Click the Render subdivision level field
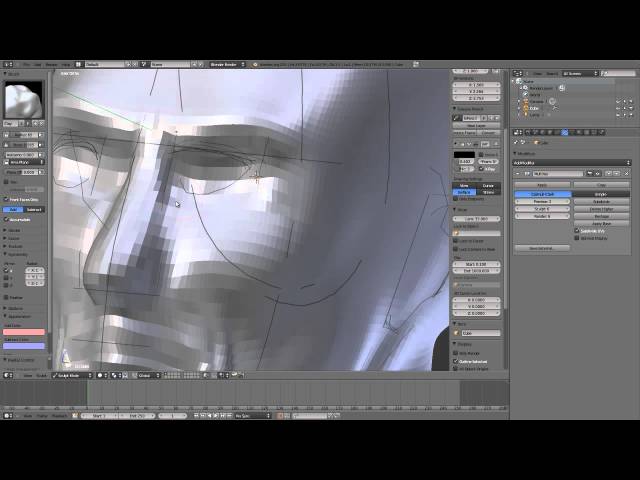 coord(542,216)
